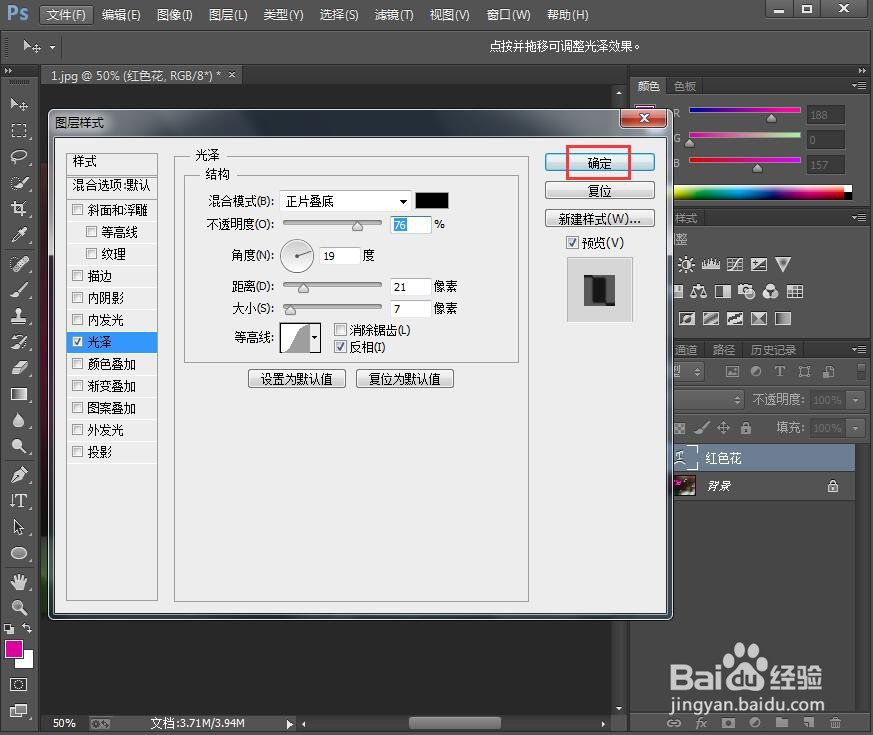Click the delete layer trash icon
The height and width of the screenshot is (735, 873).
coord(835,723)
